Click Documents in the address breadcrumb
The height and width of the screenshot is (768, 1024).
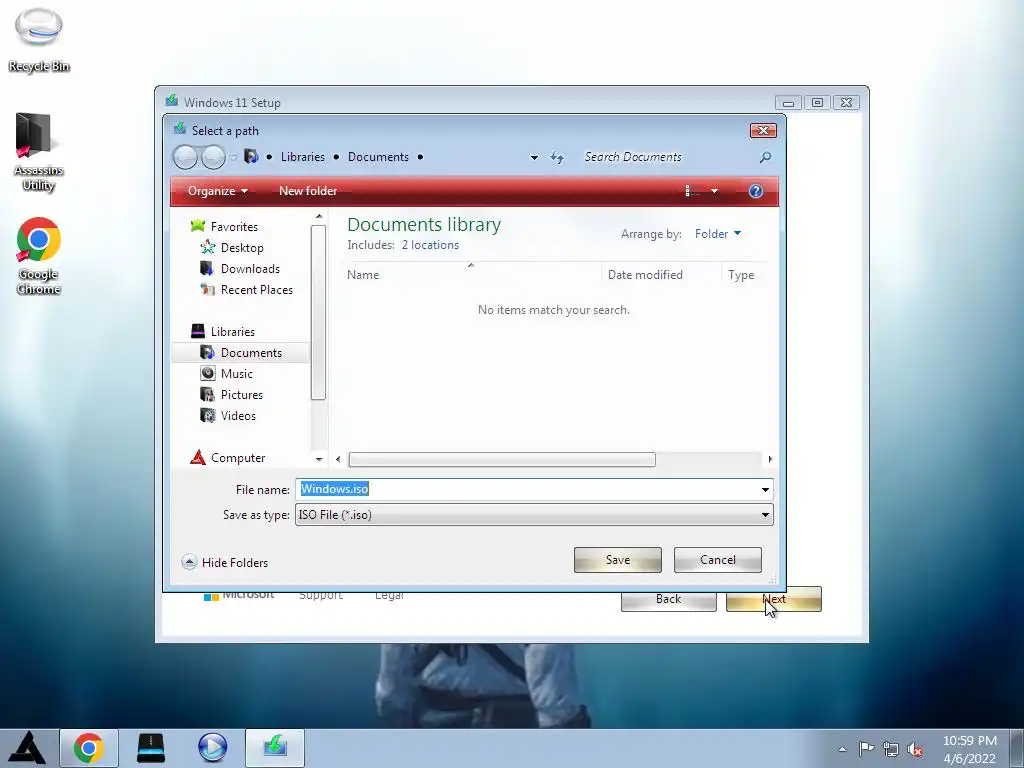[x=378, y=157]
